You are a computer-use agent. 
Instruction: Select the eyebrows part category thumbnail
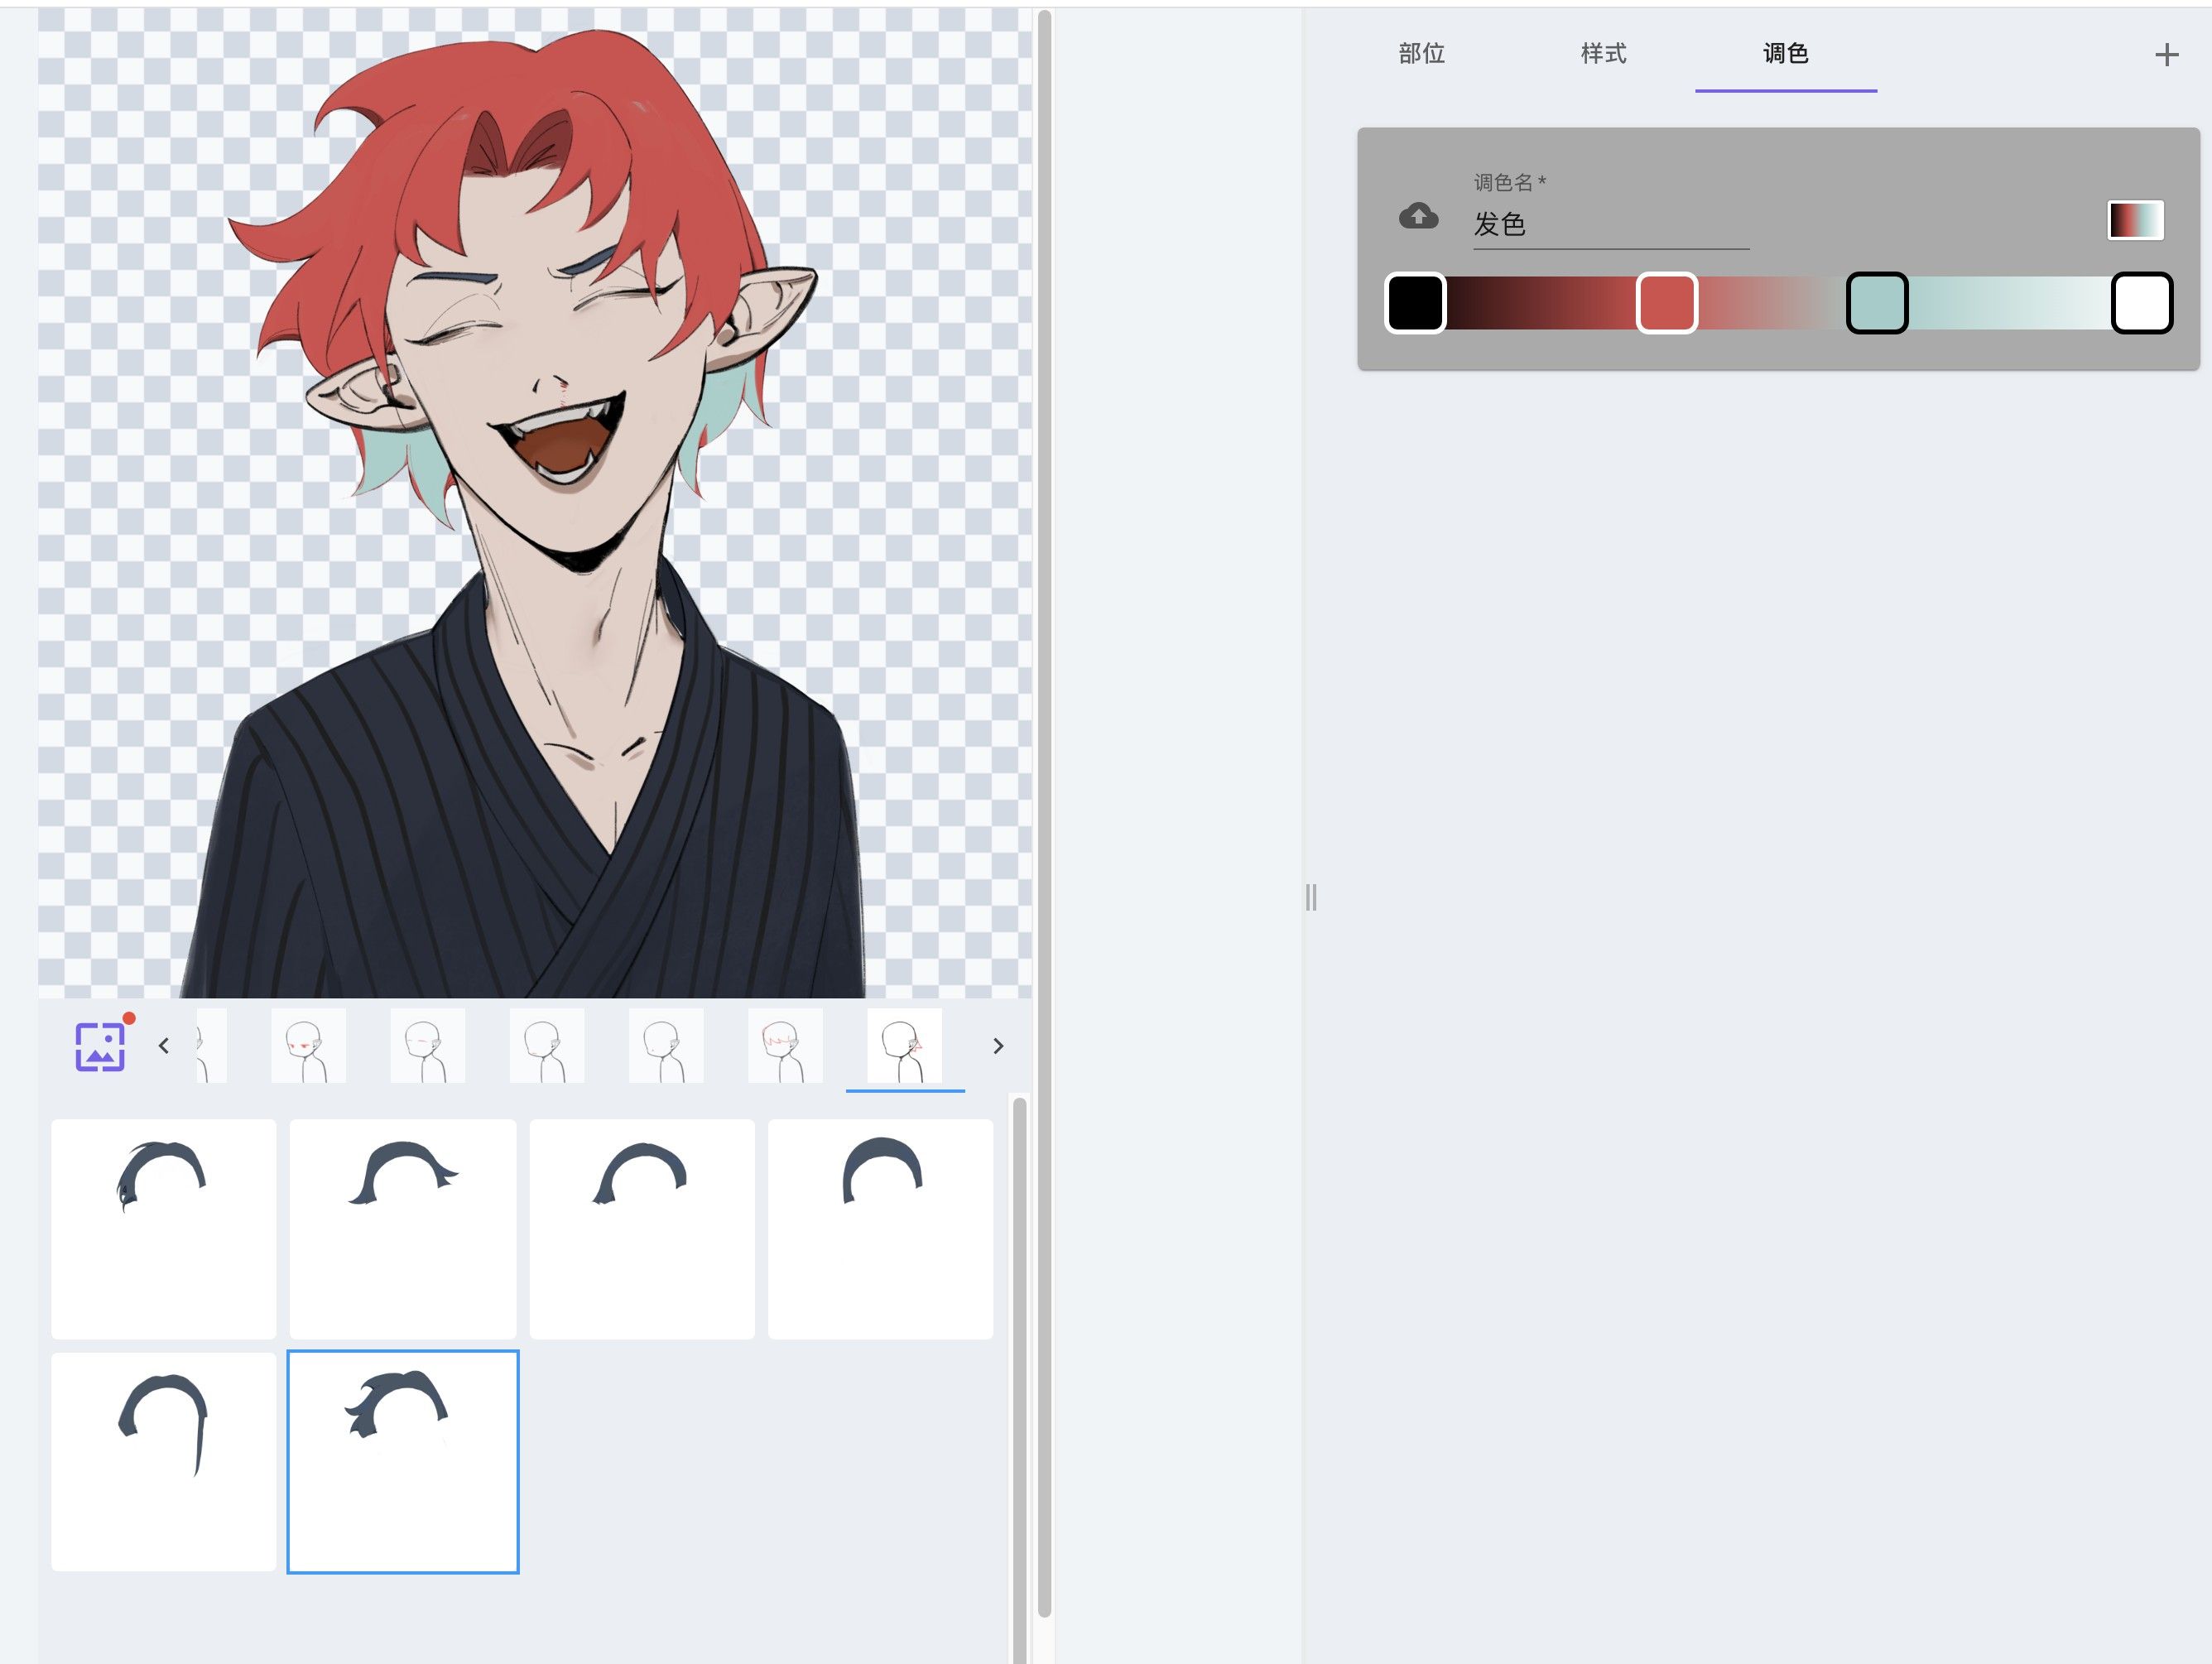[428, 1046]
